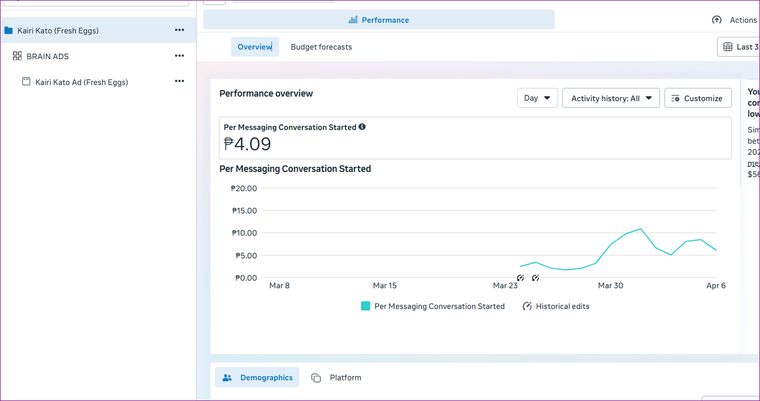Switch to the Performance tab
This screenshot has width=760, height=401.
point(379,19)
